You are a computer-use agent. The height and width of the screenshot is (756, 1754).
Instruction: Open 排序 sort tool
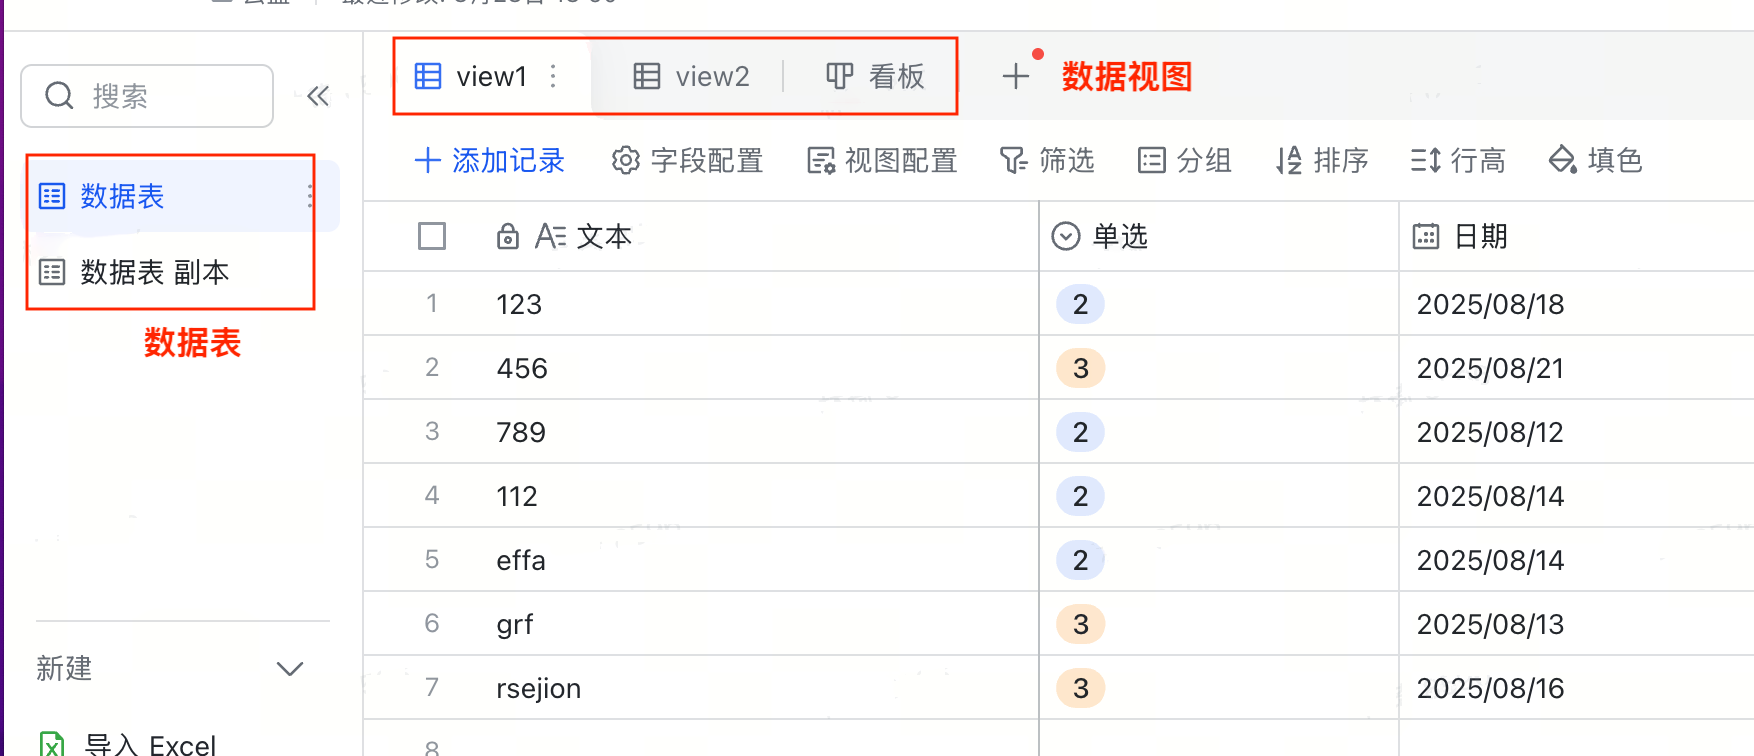click(x=1322, y=160)
